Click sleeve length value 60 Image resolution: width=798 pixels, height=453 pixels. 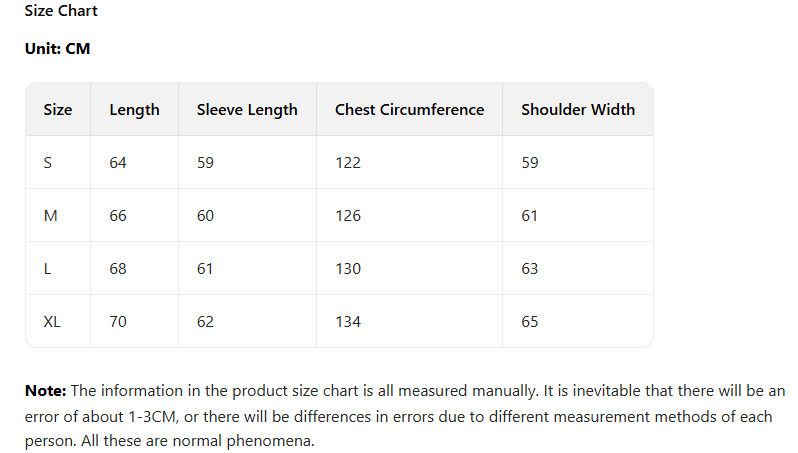205,216
